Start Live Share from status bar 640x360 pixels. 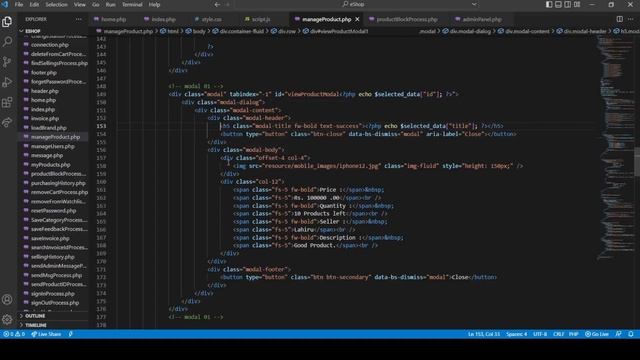tap(46, 334)
